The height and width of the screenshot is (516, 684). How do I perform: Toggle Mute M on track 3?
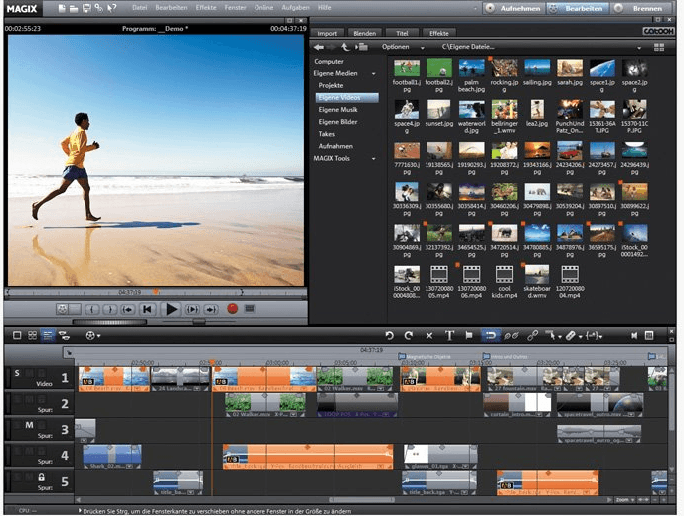[29, 425]
